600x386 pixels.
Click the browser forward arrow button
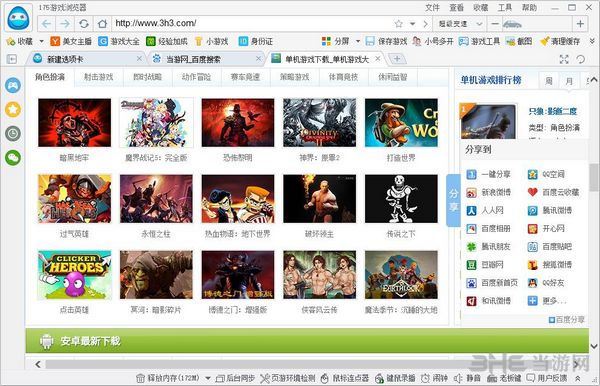click(65, 24)
